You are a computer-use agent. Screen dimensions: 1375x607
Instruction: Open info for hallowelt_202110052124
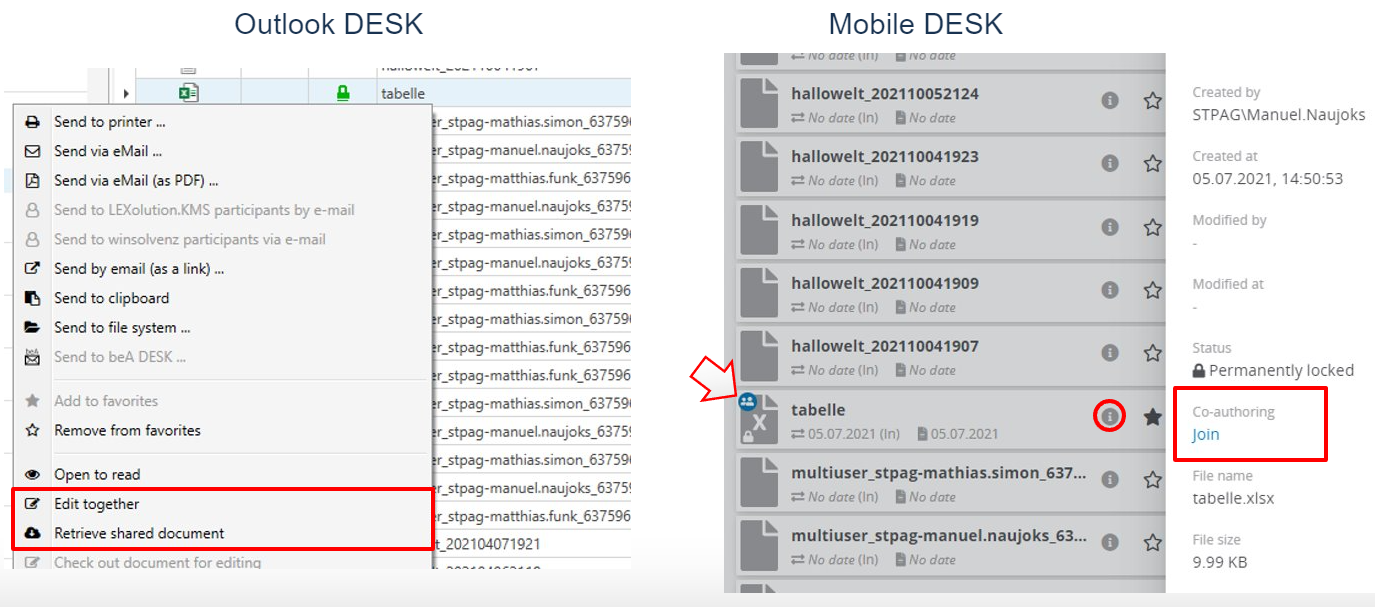tap(1109, 100)
